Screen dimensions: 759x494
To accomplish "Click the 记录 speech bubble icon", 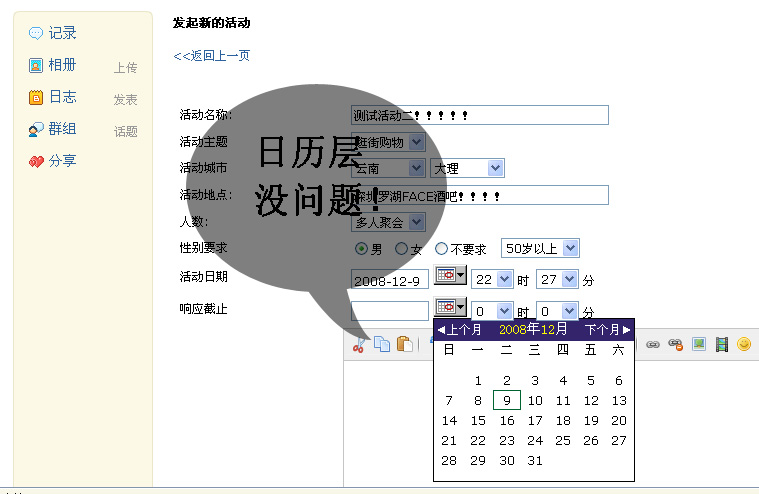I will tap(36, 33).
